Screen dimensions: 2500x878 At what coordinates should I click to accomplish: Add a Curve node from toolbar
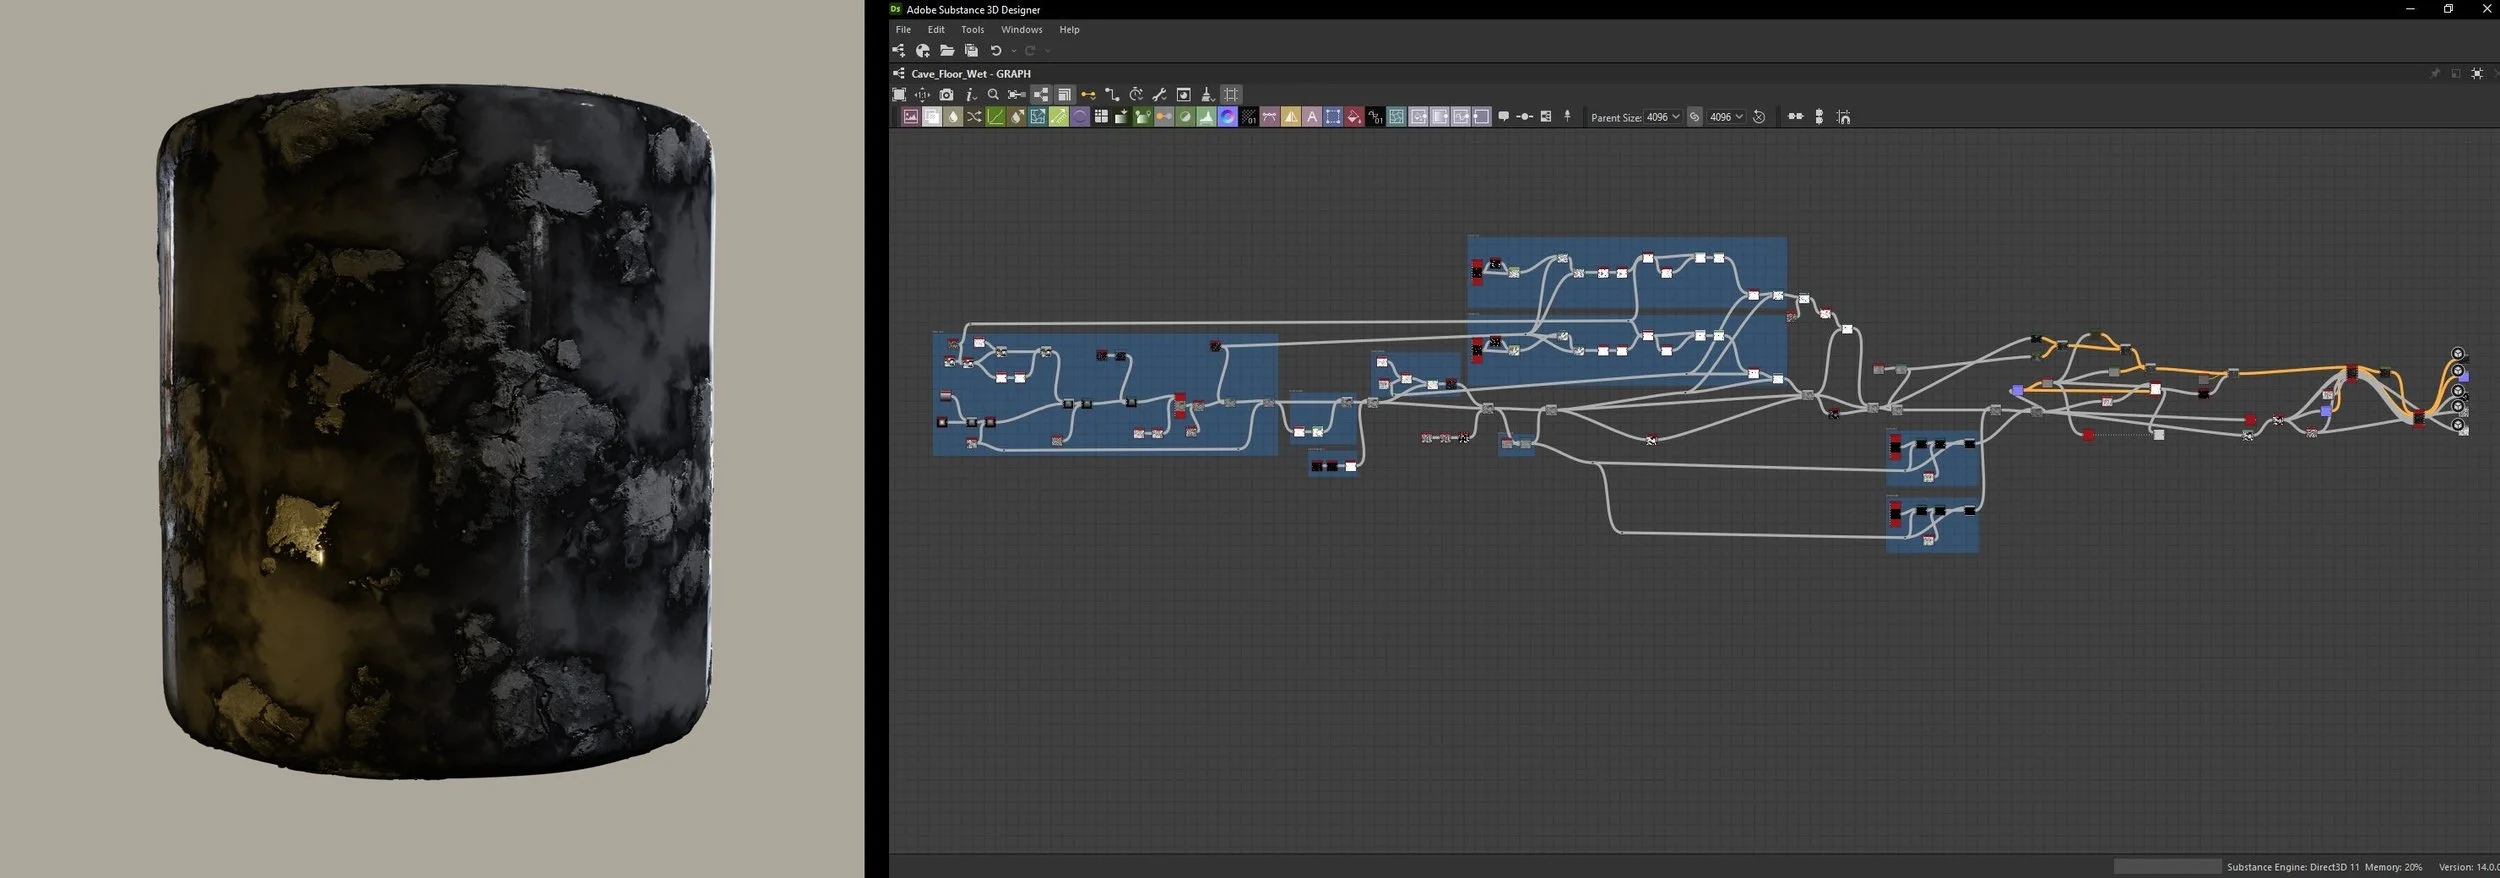click(995, 117)
